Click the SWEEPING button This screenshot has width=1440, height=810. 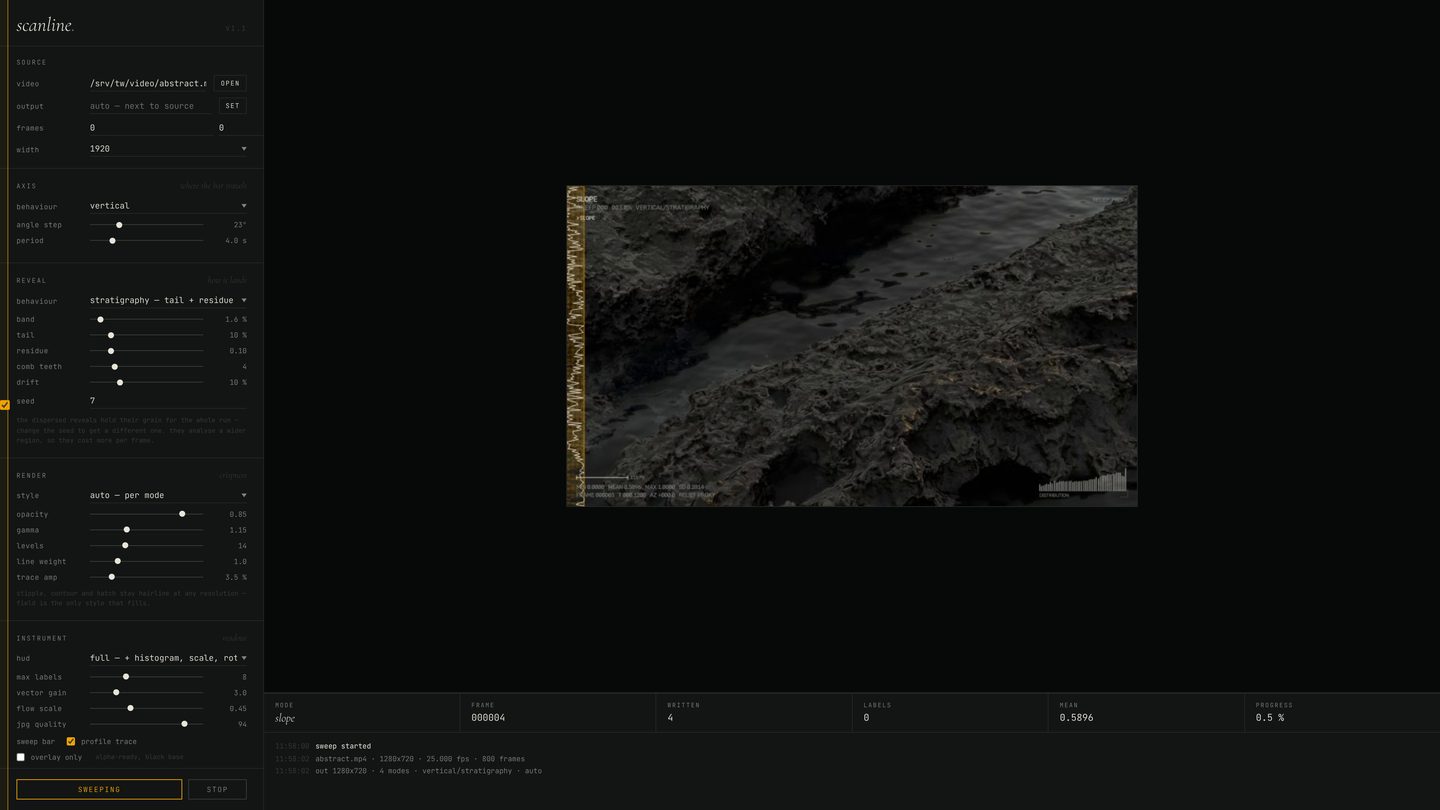click(99, 789)
